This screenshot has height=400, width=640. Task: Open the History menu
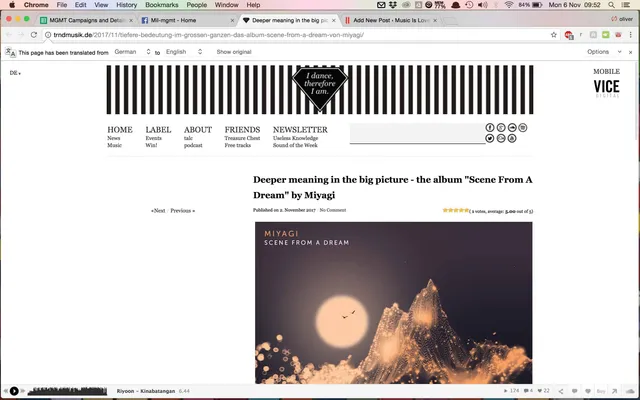tap(127, 5)
